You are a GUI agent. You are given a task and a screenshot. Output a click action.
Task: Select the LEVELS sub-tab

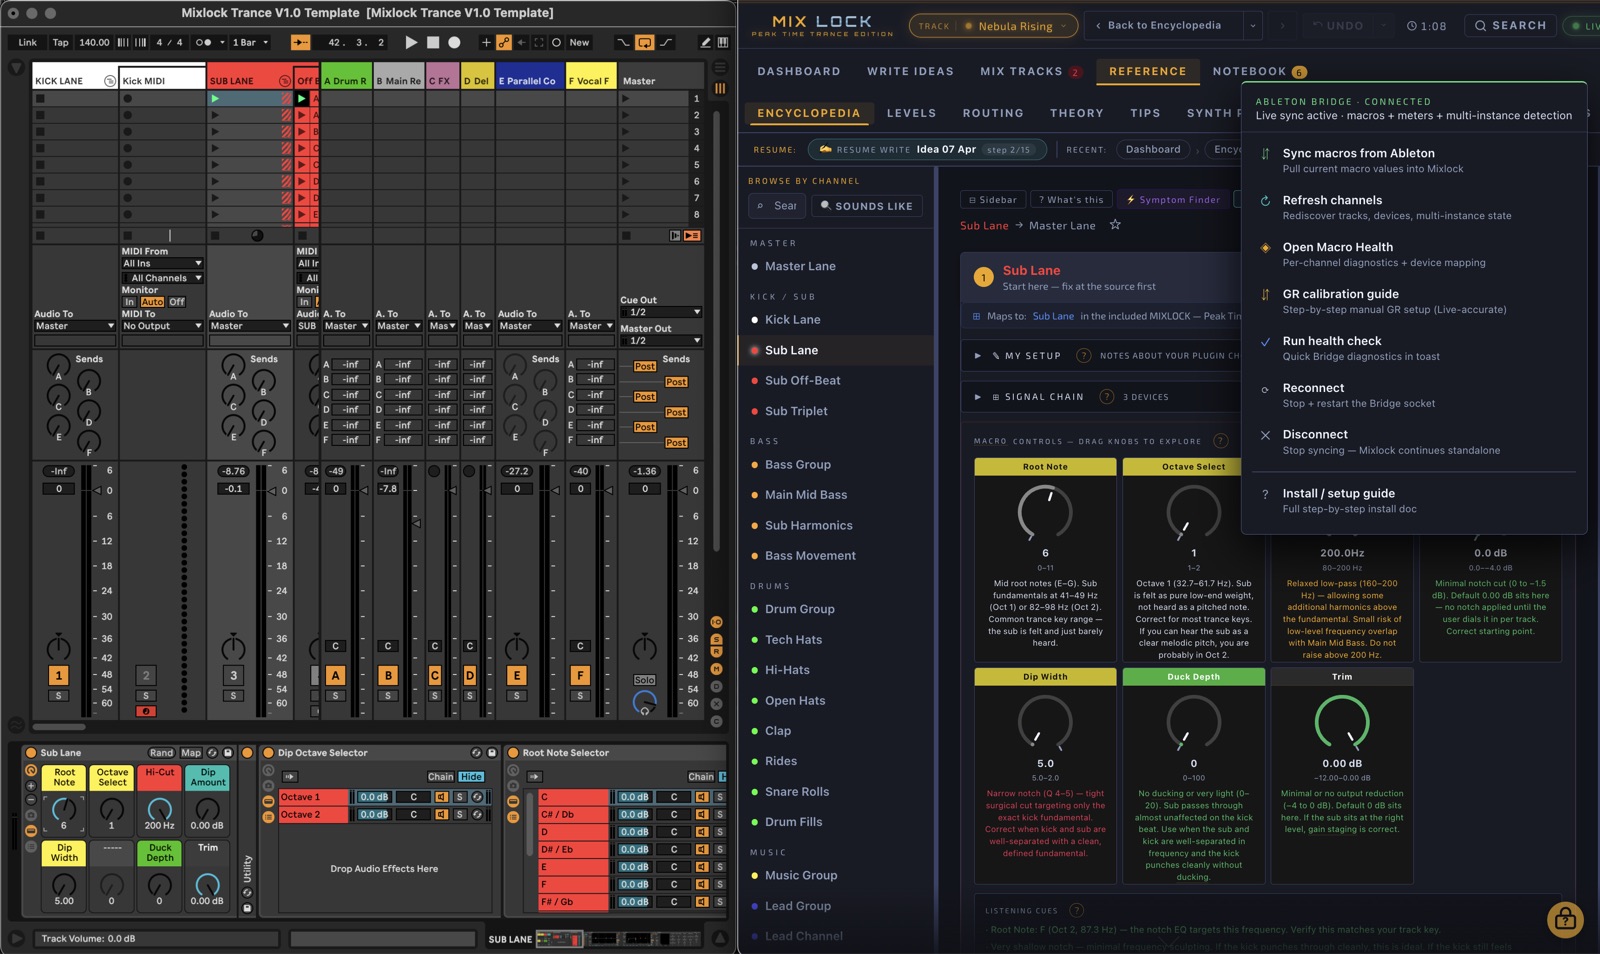click(x=911, y=114)
